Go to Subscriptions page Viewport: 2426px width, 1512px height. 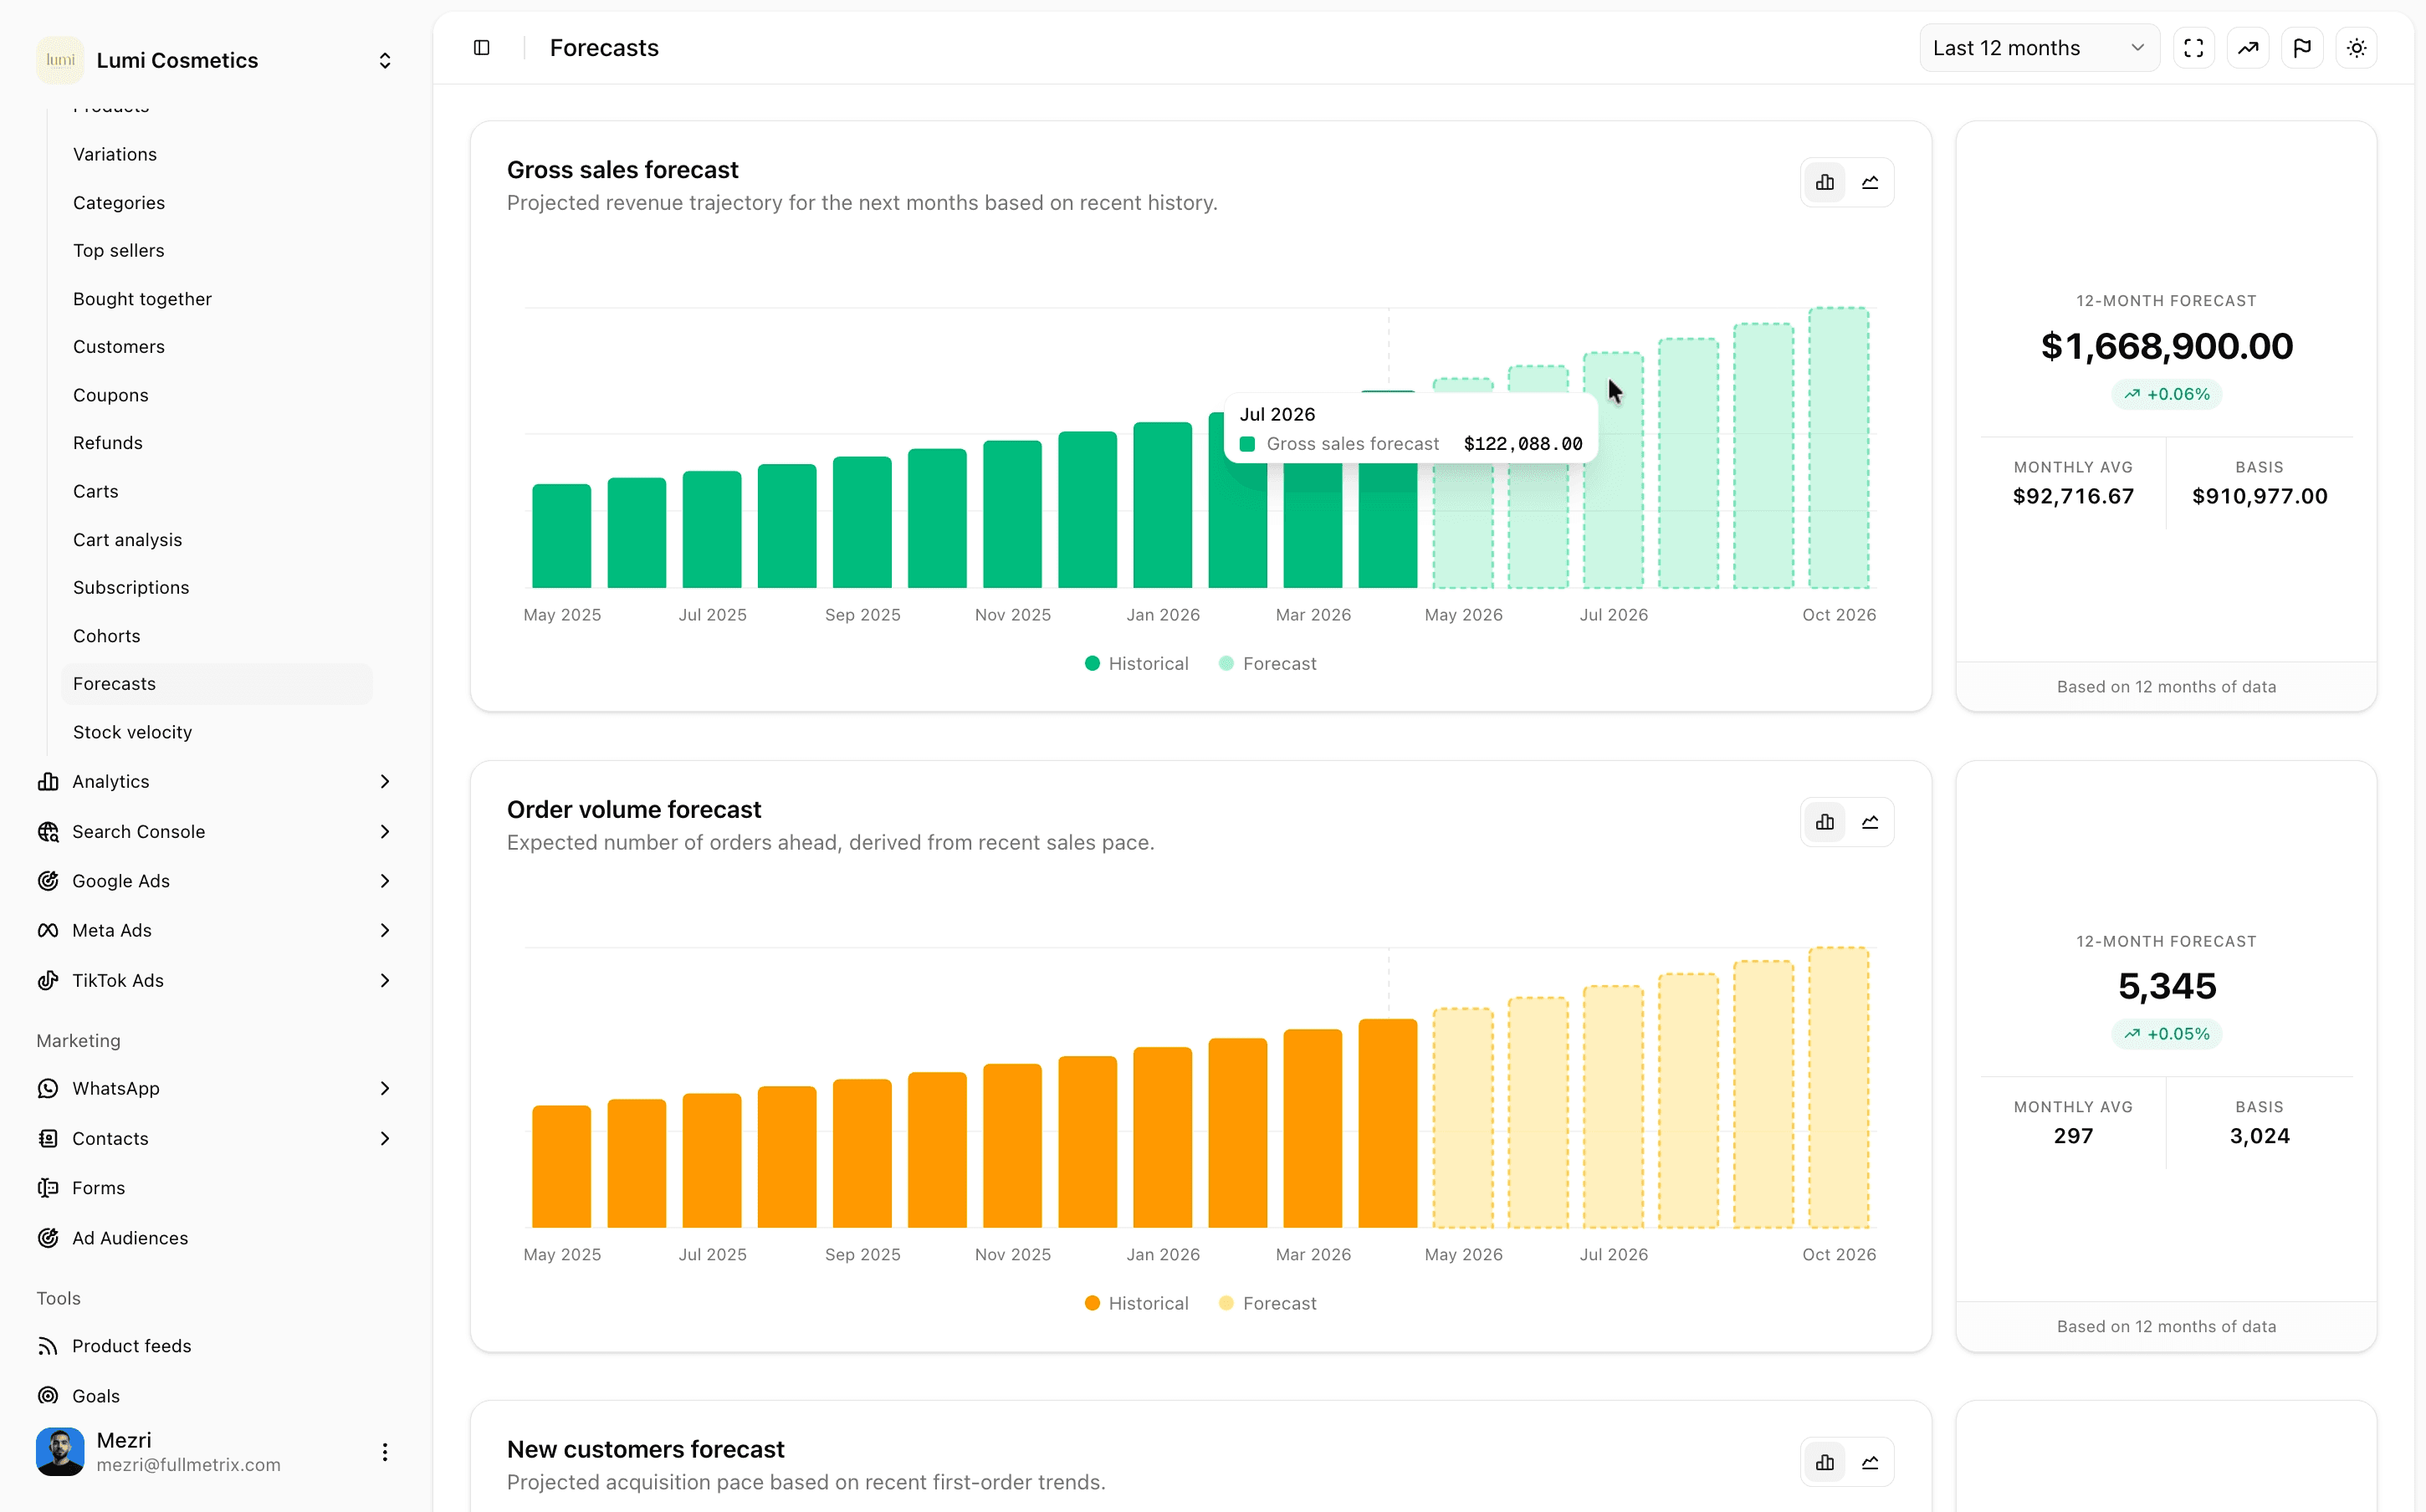click(x=216, y=588)
